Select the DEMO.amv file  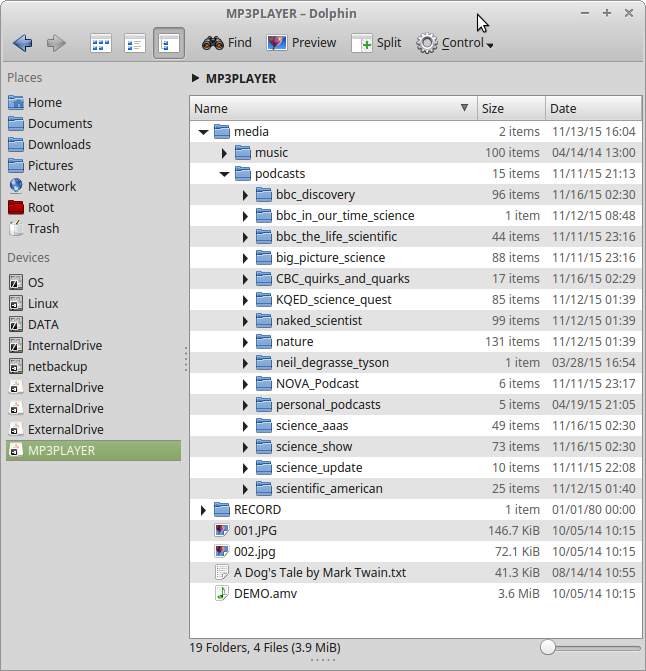(265, 593)
